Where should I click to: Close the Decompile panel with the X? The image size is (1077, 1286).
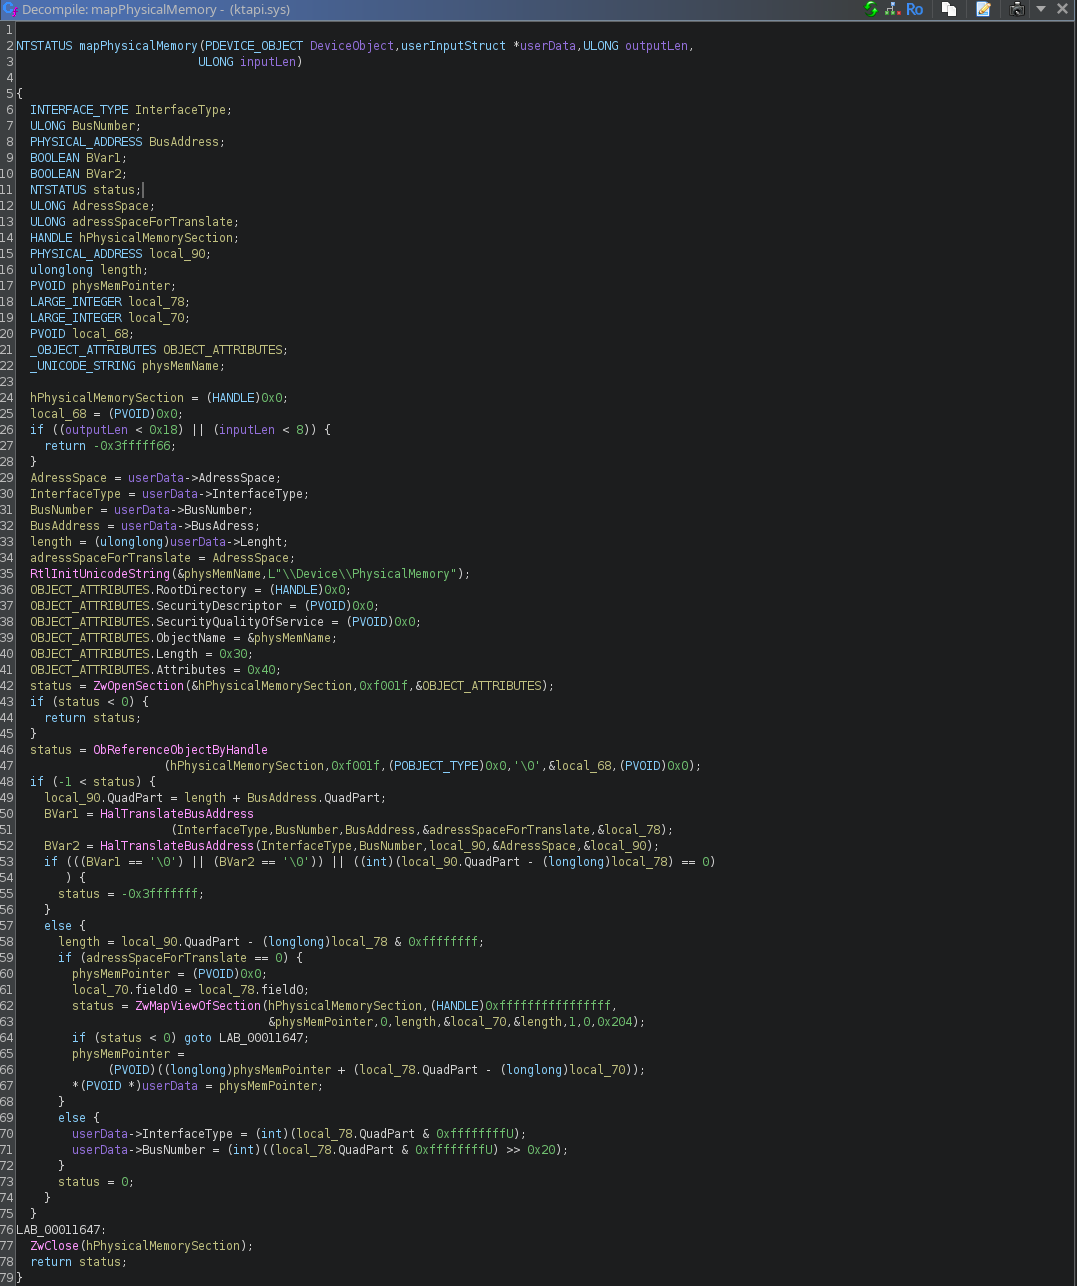[x=1063, y=9]
